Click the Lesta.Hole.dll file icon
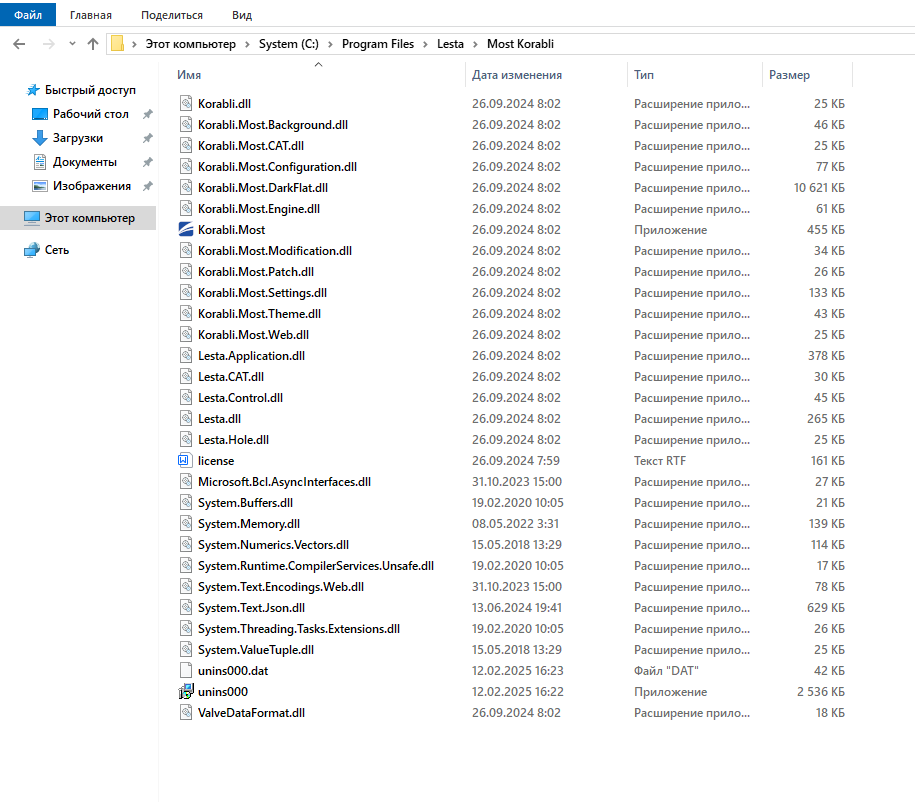This screenshot has height=802, width=915. pyautogui.click(x=186, y=440)
